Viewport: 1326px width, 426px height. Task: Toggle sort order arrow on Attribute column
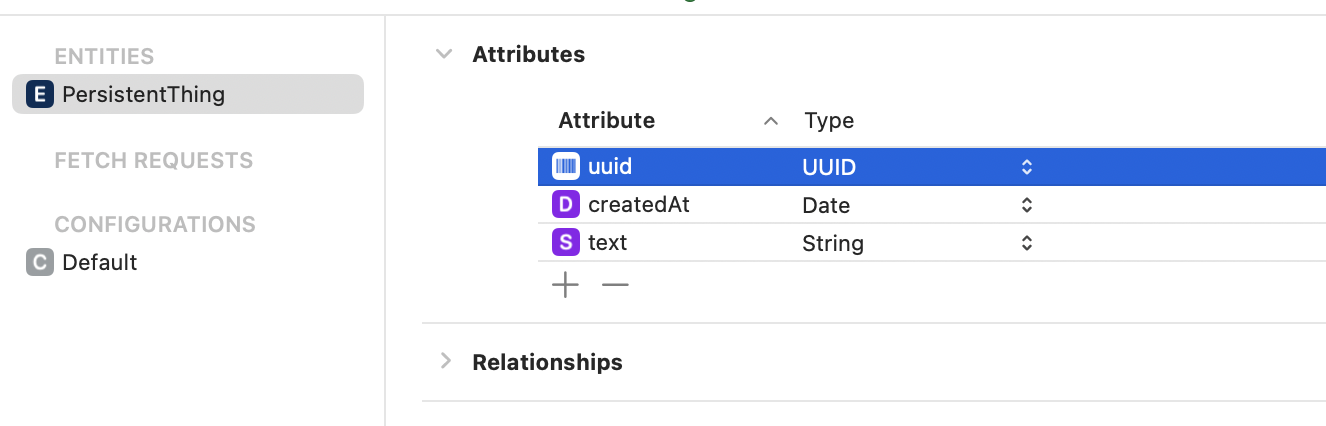tap(770, 121)
